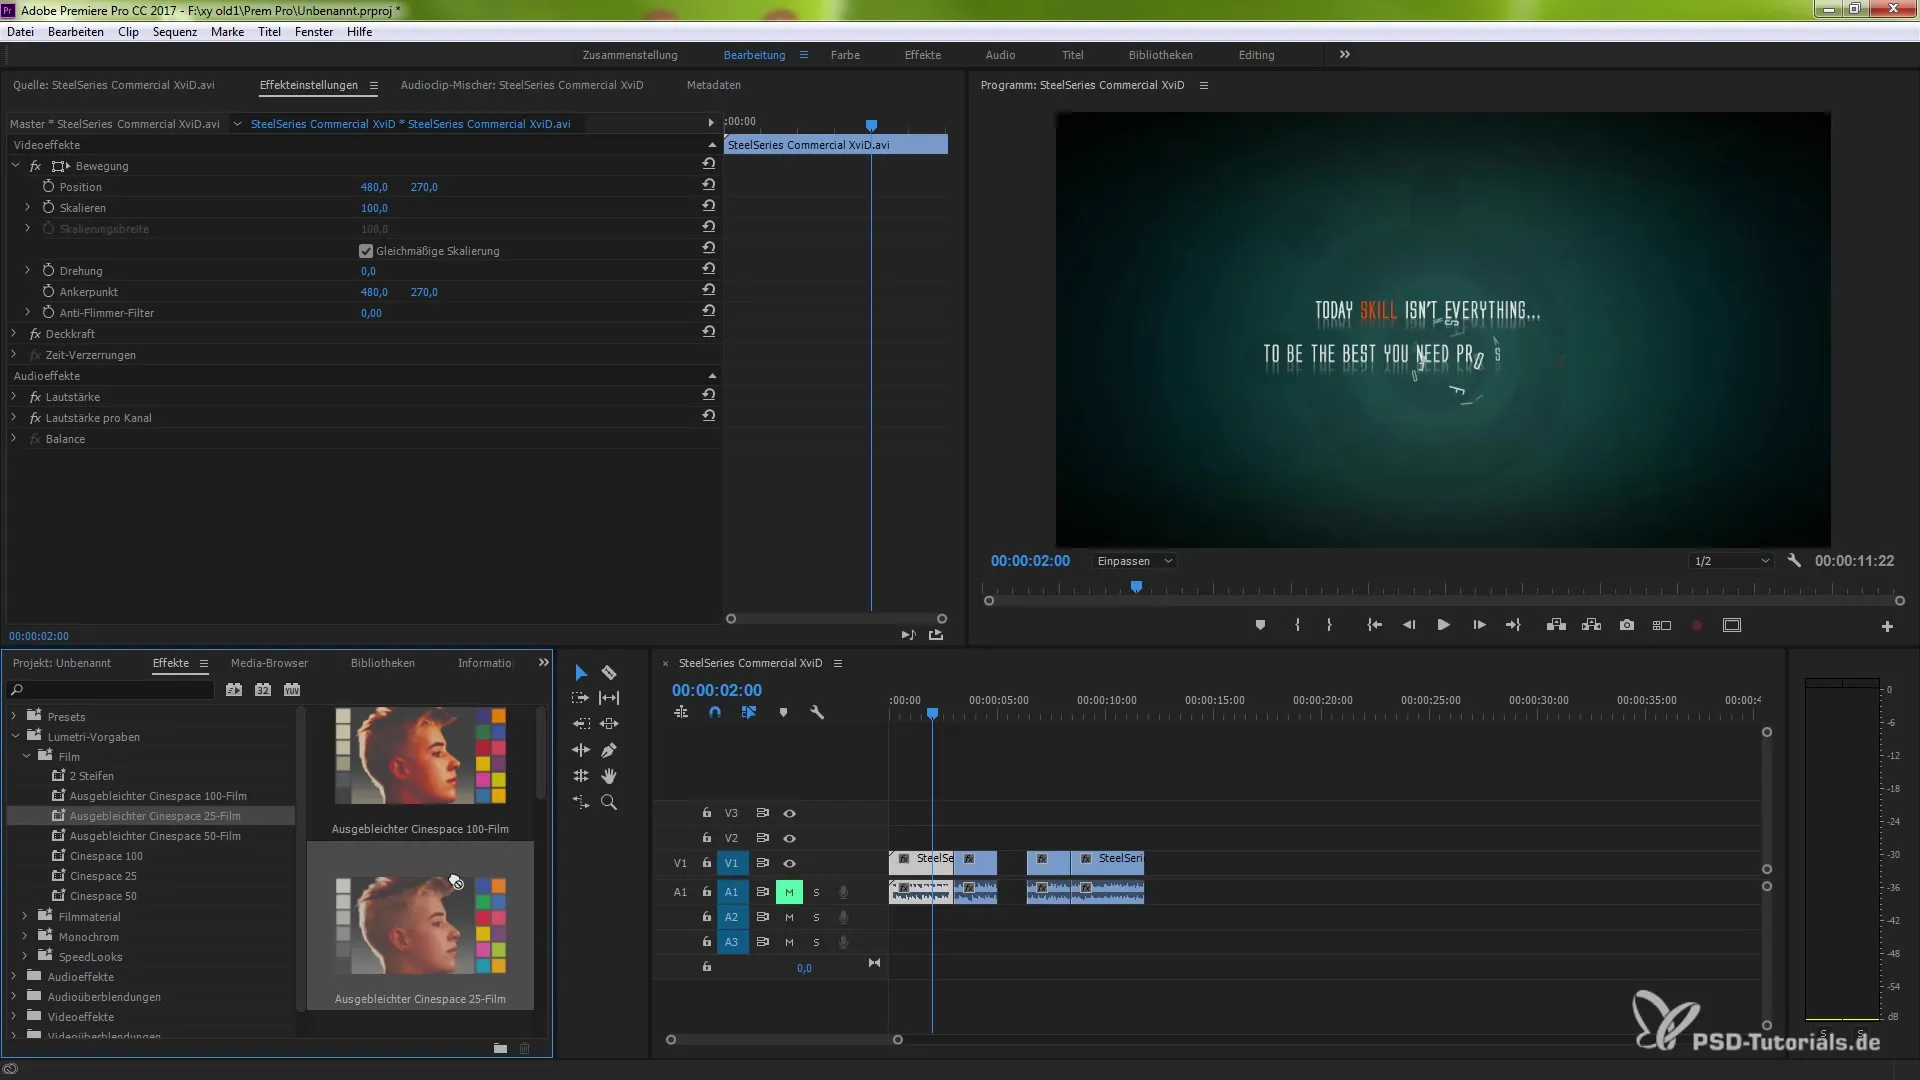Toggle lock on track V3
The width and height of the screenshot is (1920, 1080).
706,813
